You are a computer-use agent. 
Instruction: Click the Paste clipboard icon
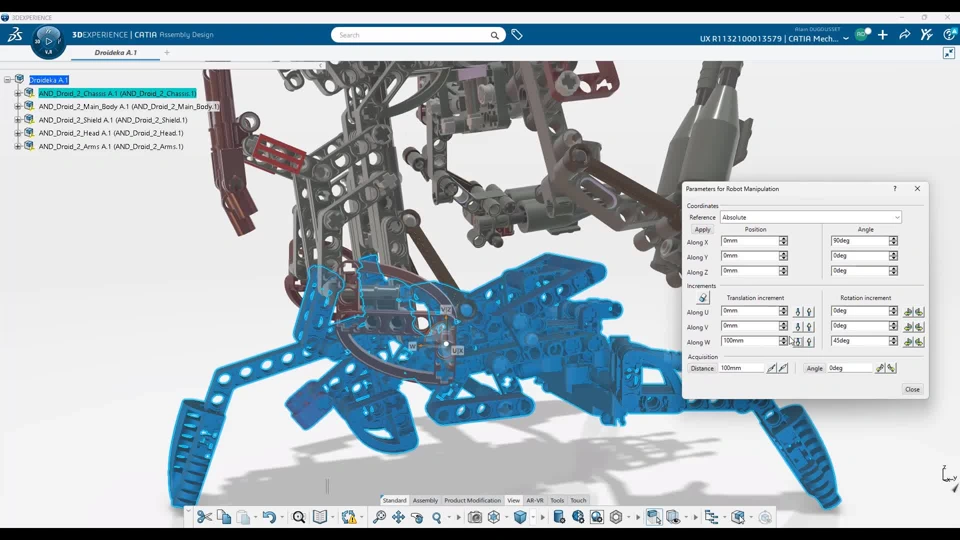click(x=243, y=517)
